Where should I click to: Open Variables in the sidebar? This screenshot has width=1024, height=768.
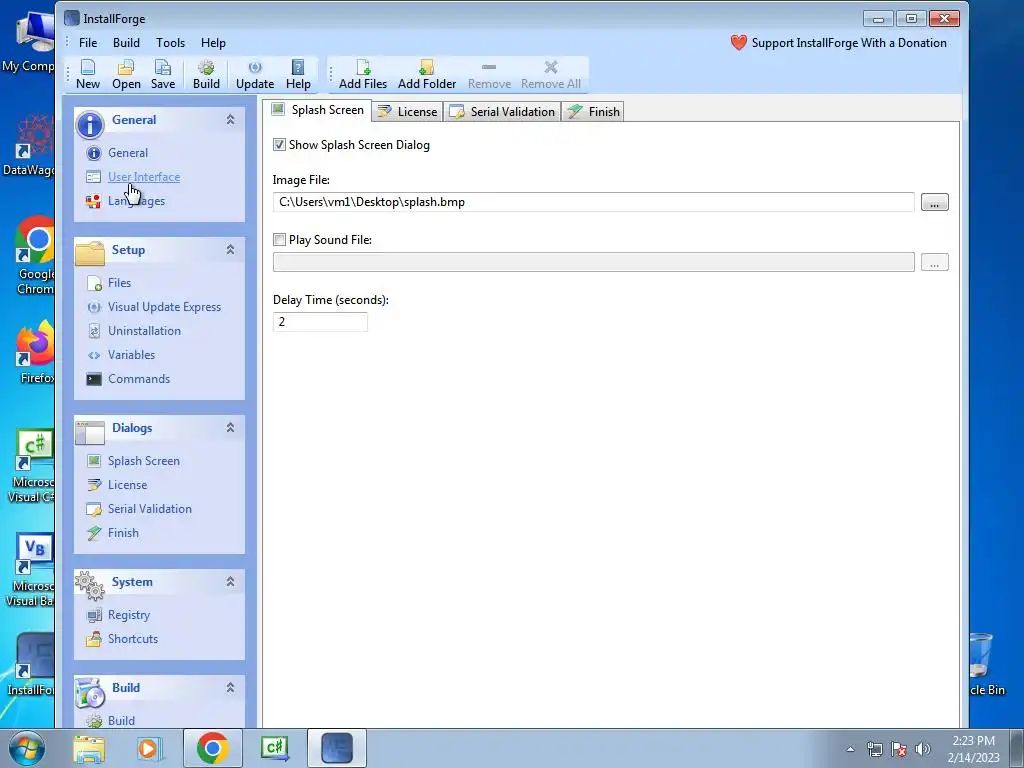pyautogui.click(x=131, y=355)
